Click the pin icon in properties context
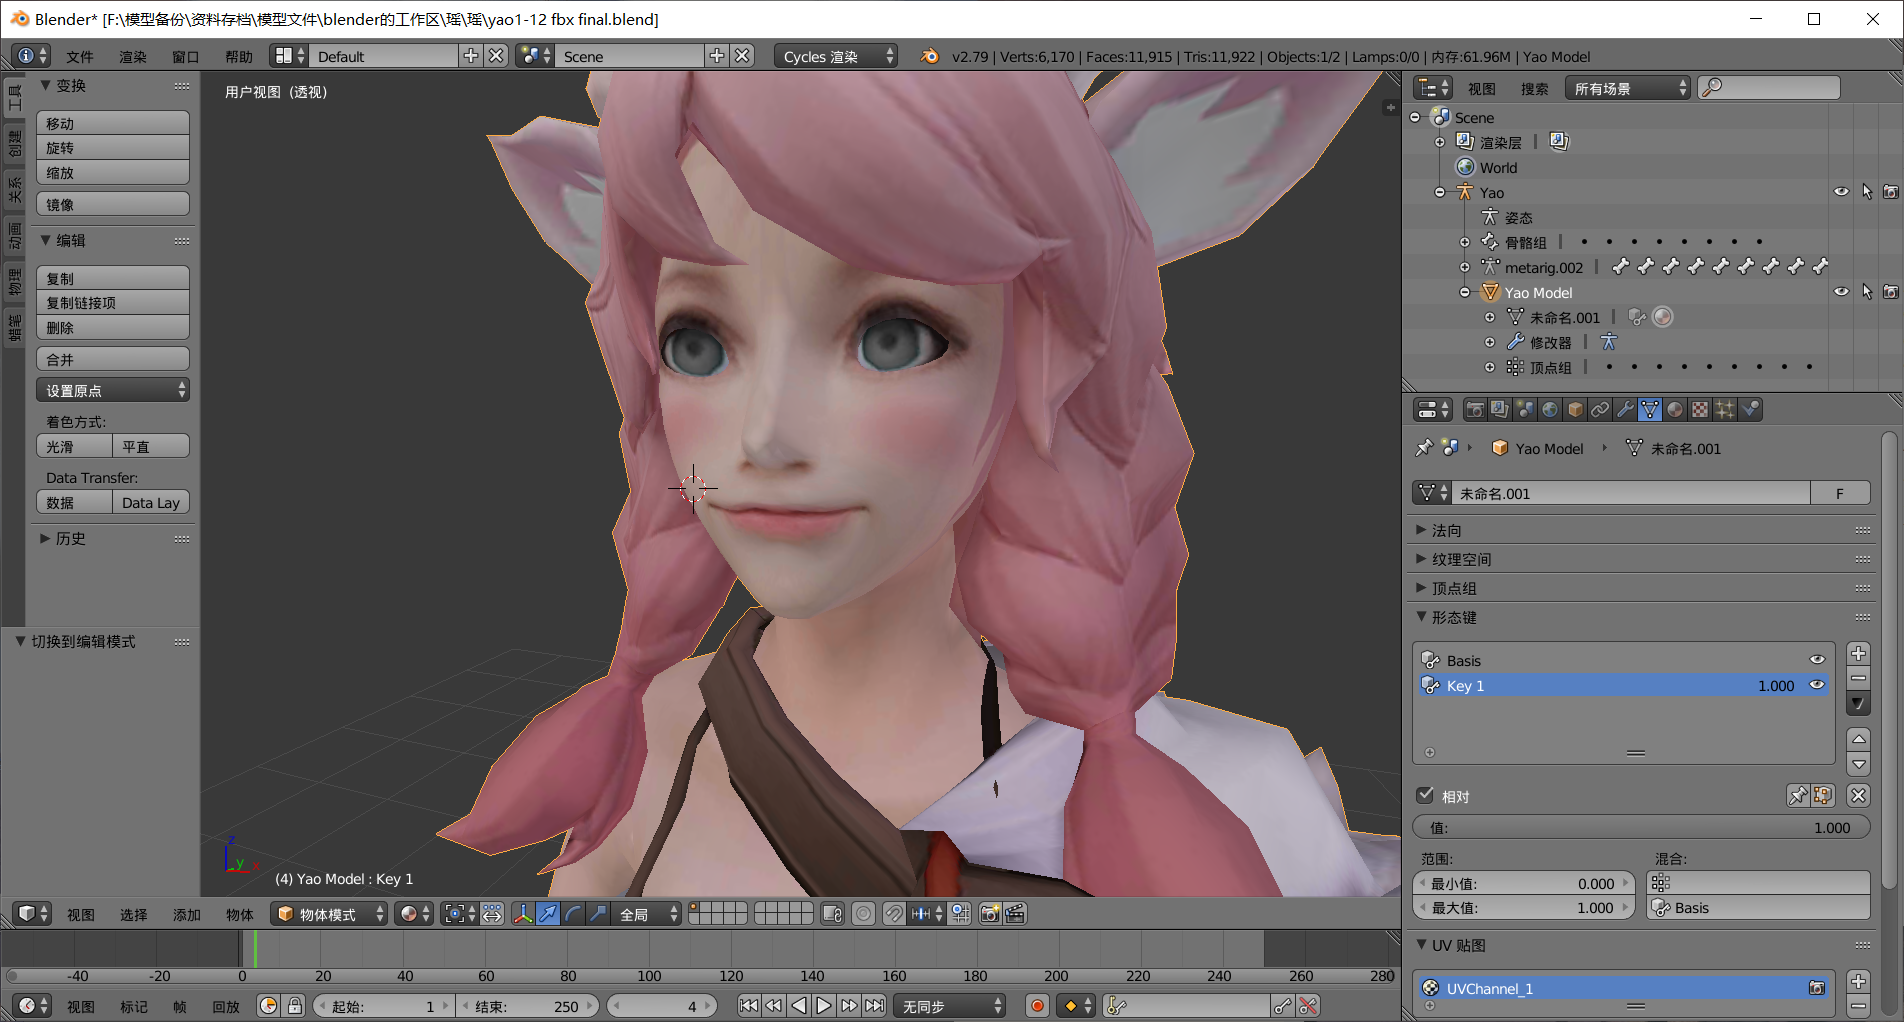This screenshot has height=1022, width=1904. [x=1424, y=448]
